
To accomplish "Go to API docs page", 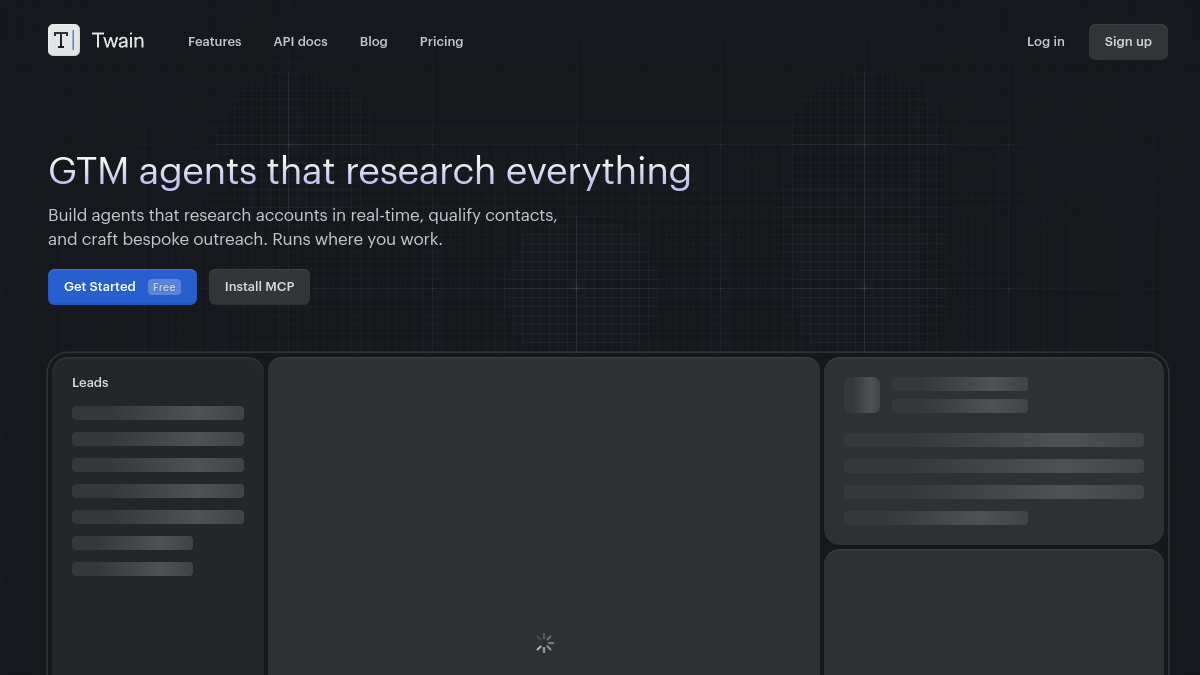I will (300, 41).
